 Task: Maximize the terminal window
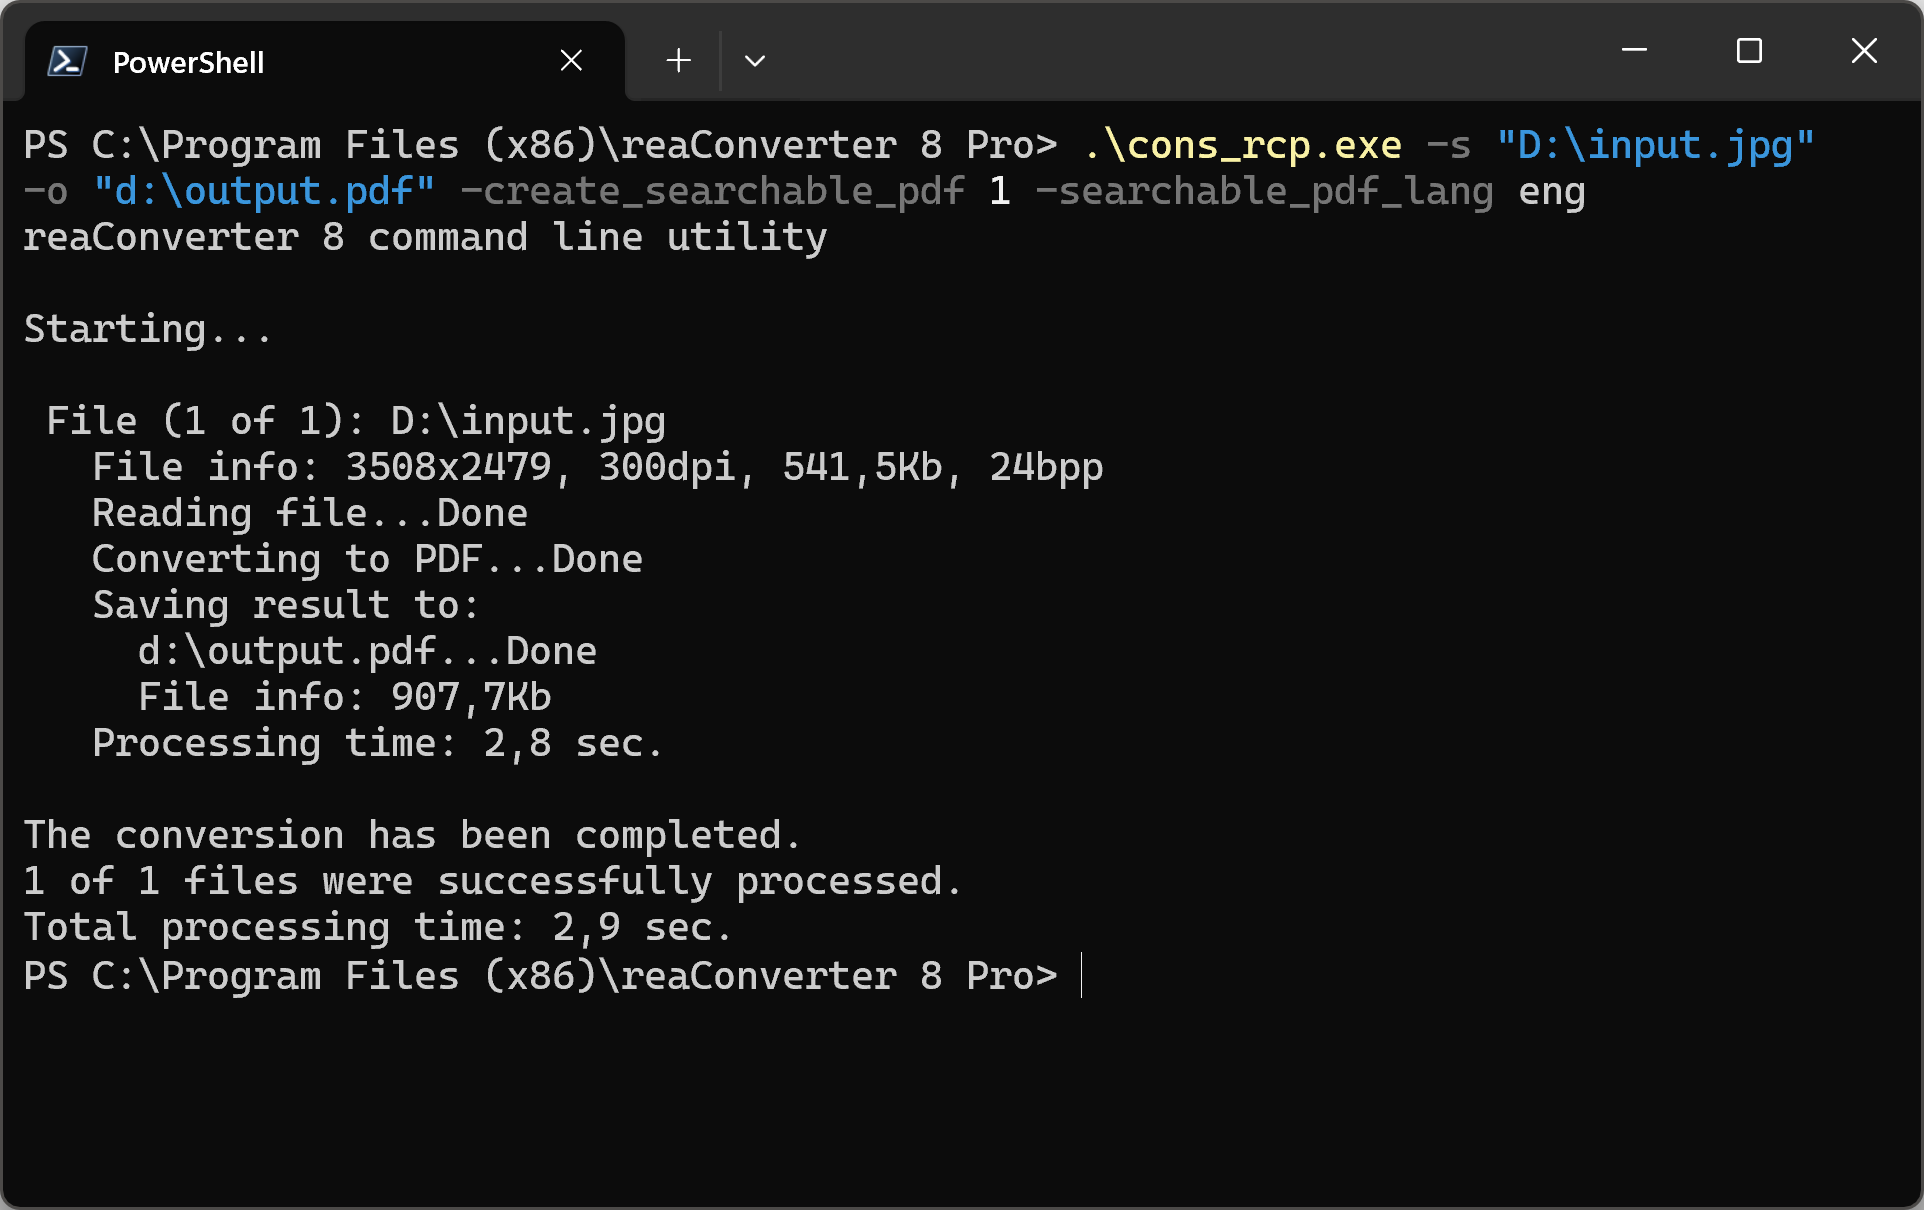pyautogui.click(x=1749, y=50)
